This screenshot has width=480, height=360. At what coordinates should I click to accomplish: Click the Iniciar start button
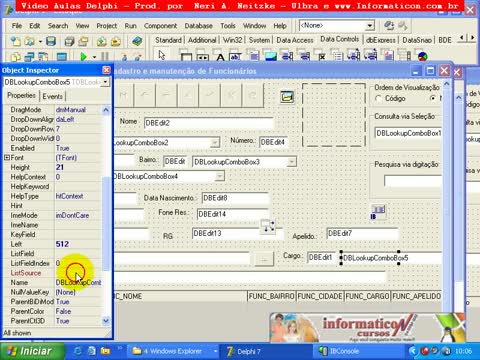coord(32,351)
